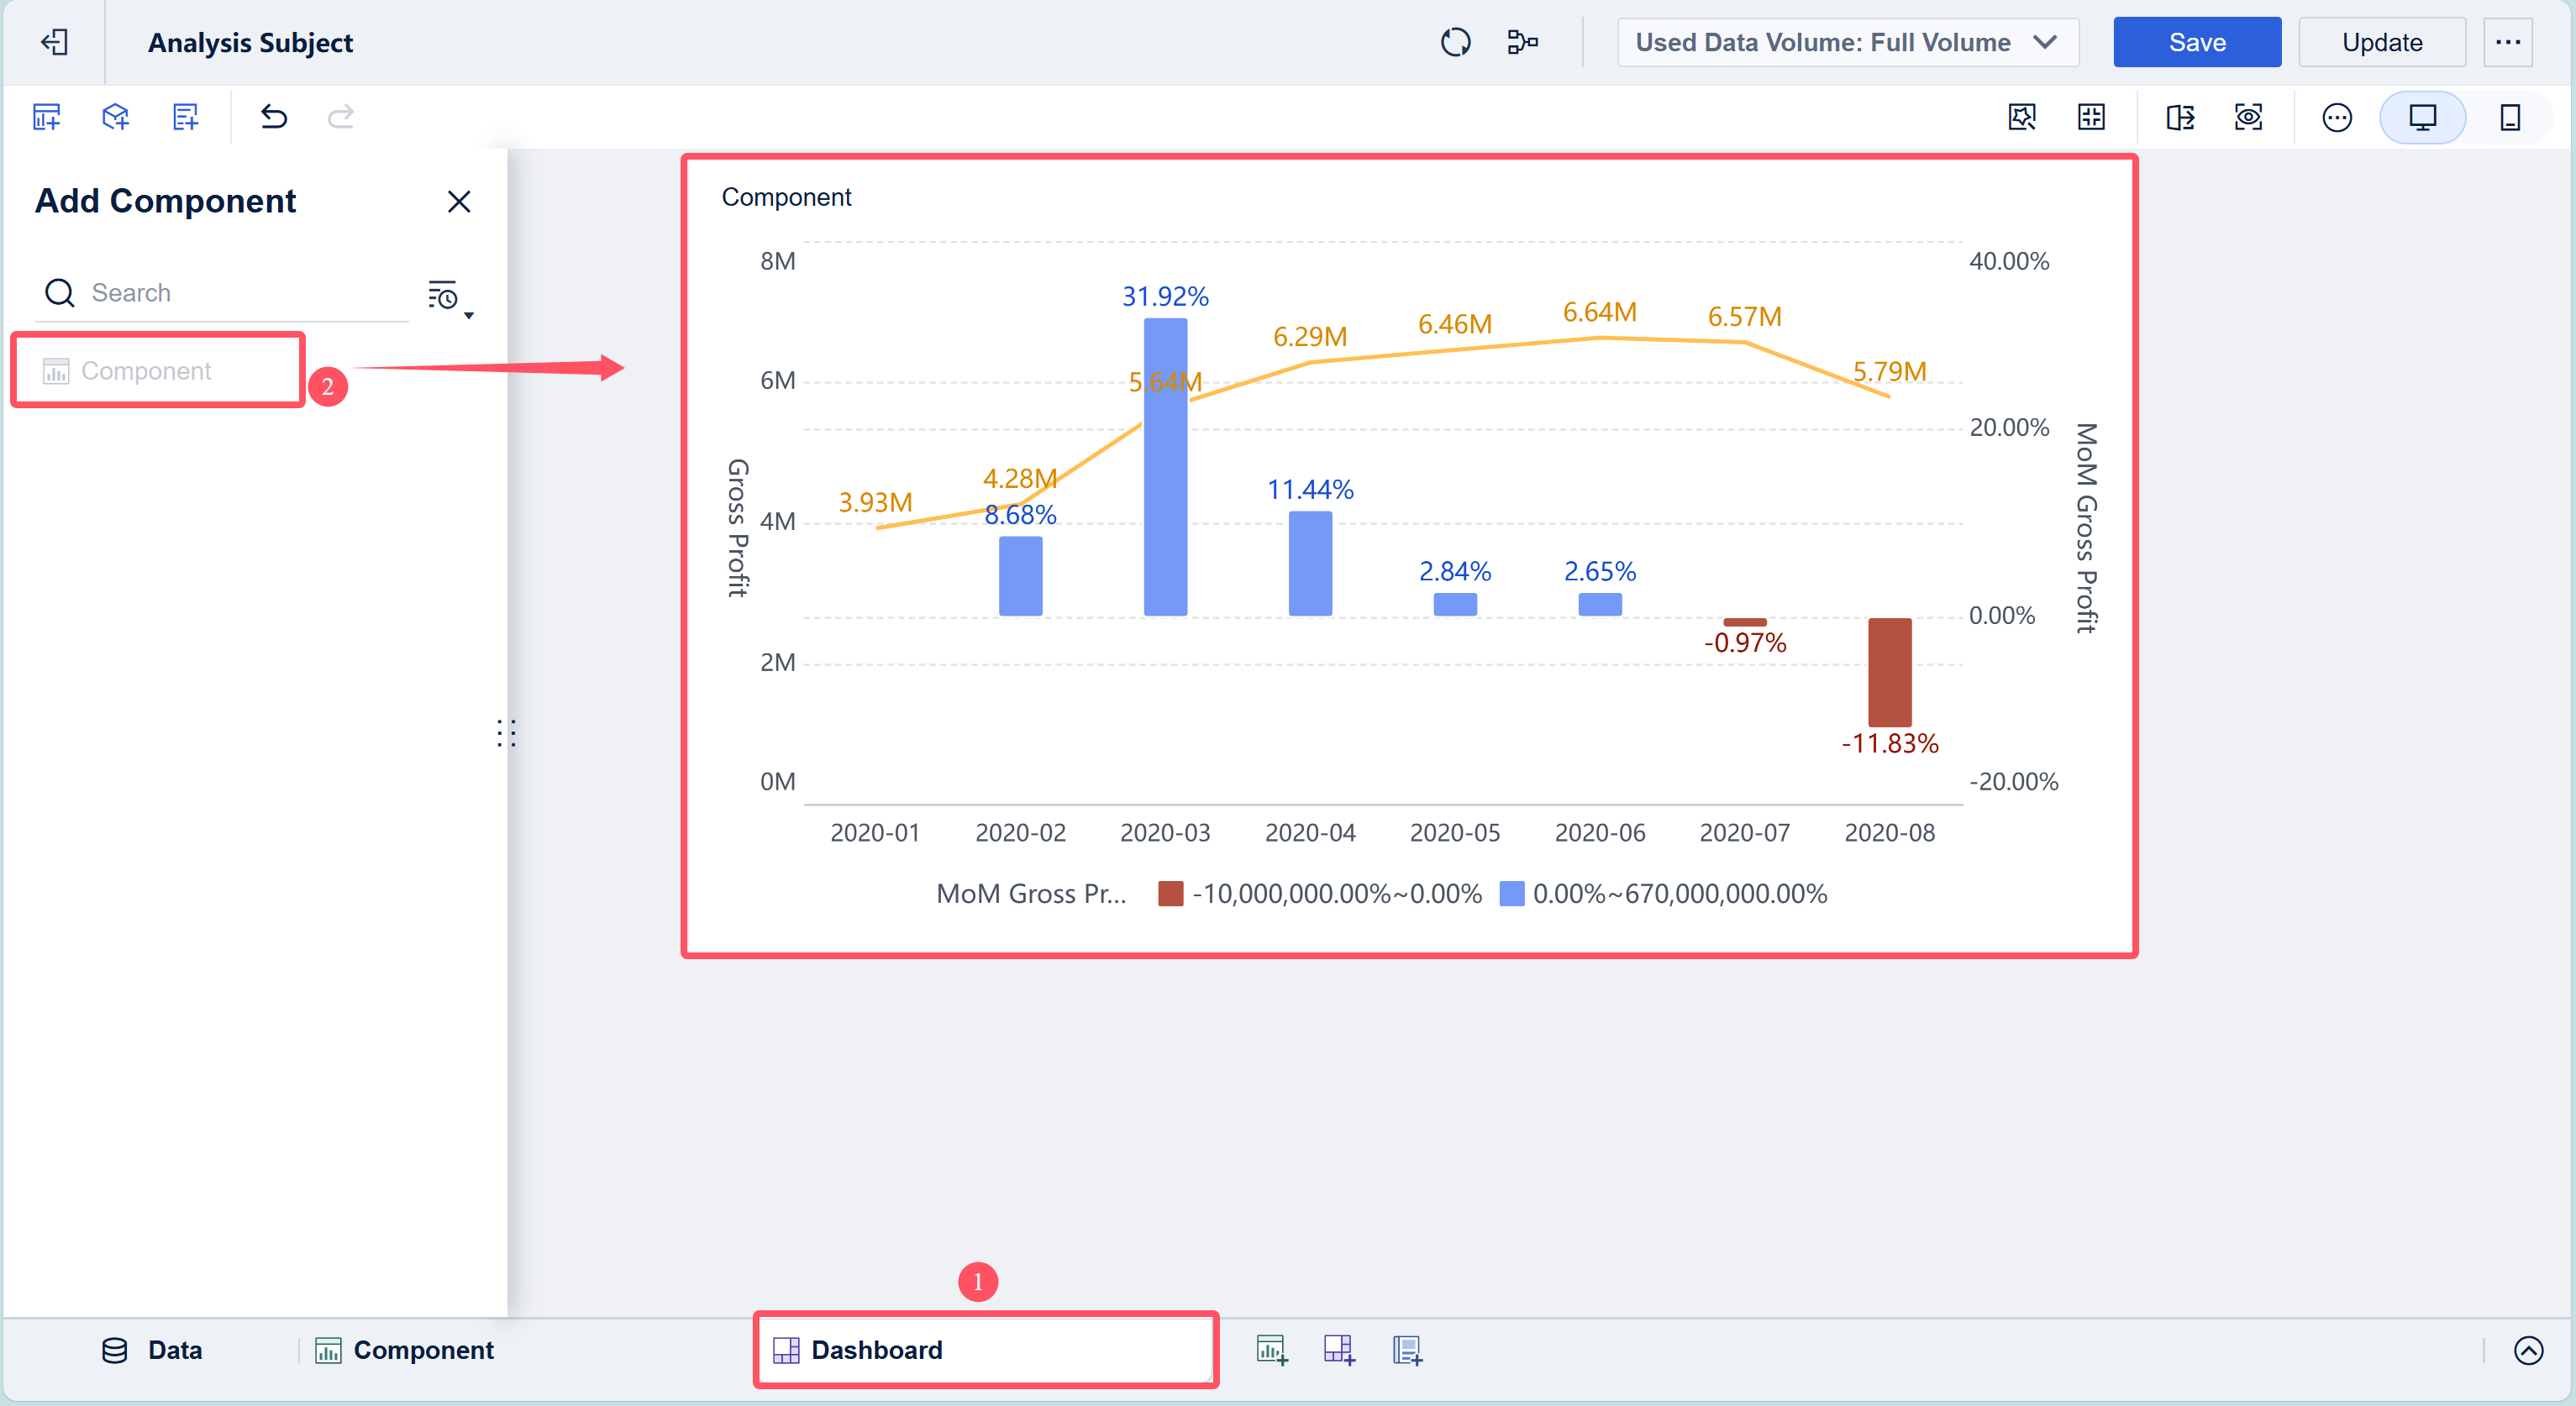This screenshot has width=2576, height=1406.
Task: Click the -11.83% red bar for 2020-08
Action: 1889,672
